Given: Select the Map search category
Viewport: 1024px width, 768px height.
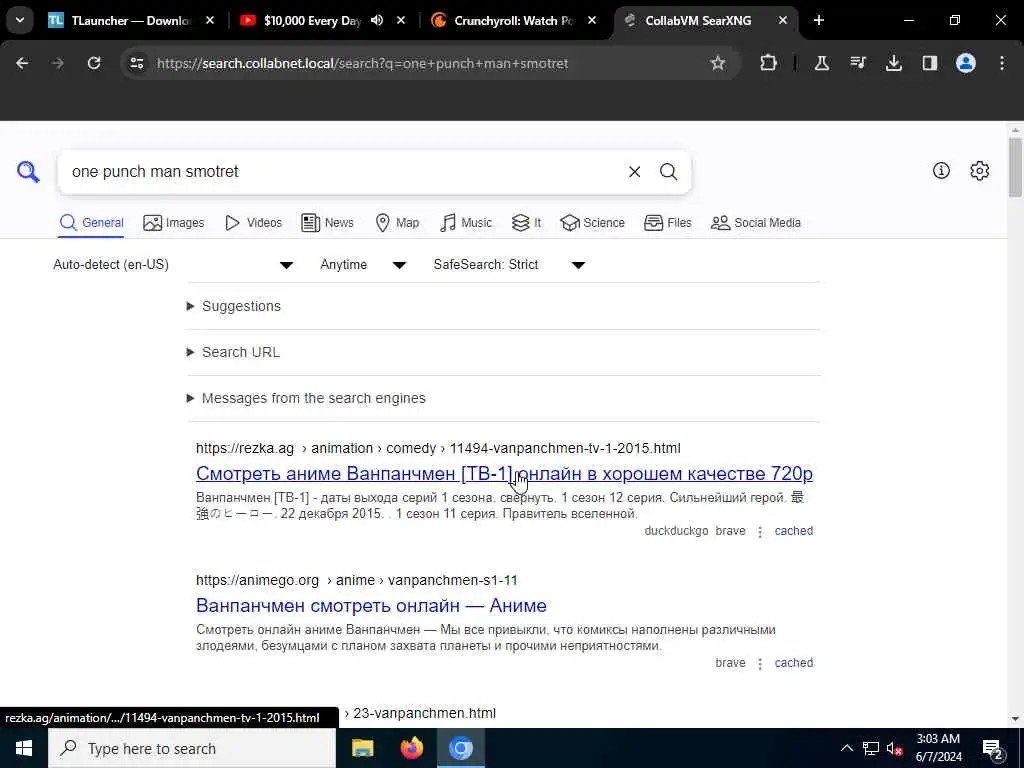Looking at the screenshot, I should point(397,223).
